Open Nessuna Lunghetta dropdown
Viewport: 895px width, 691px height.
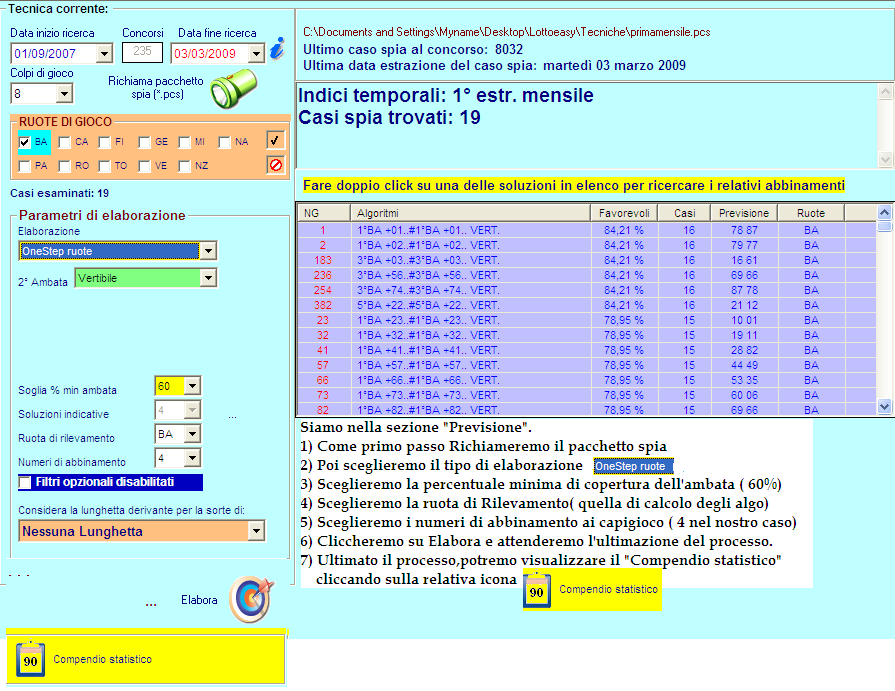pyautogui.click(x=256, y=531)
